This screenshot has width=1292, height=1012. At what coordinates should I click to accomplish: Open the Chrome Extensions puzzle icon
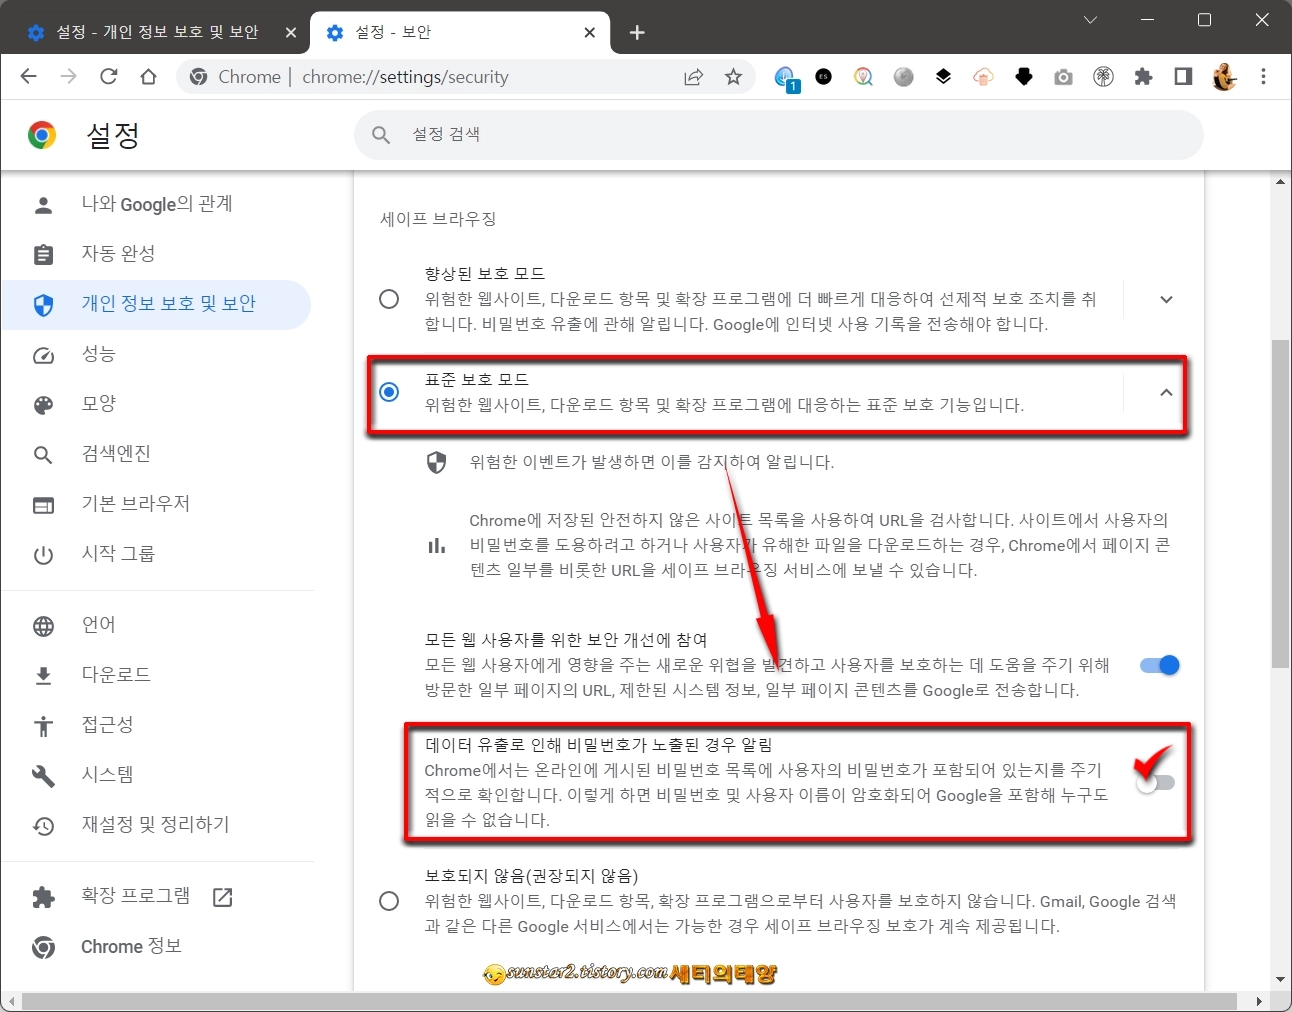pyautogui.click(x=1143, y=76)
